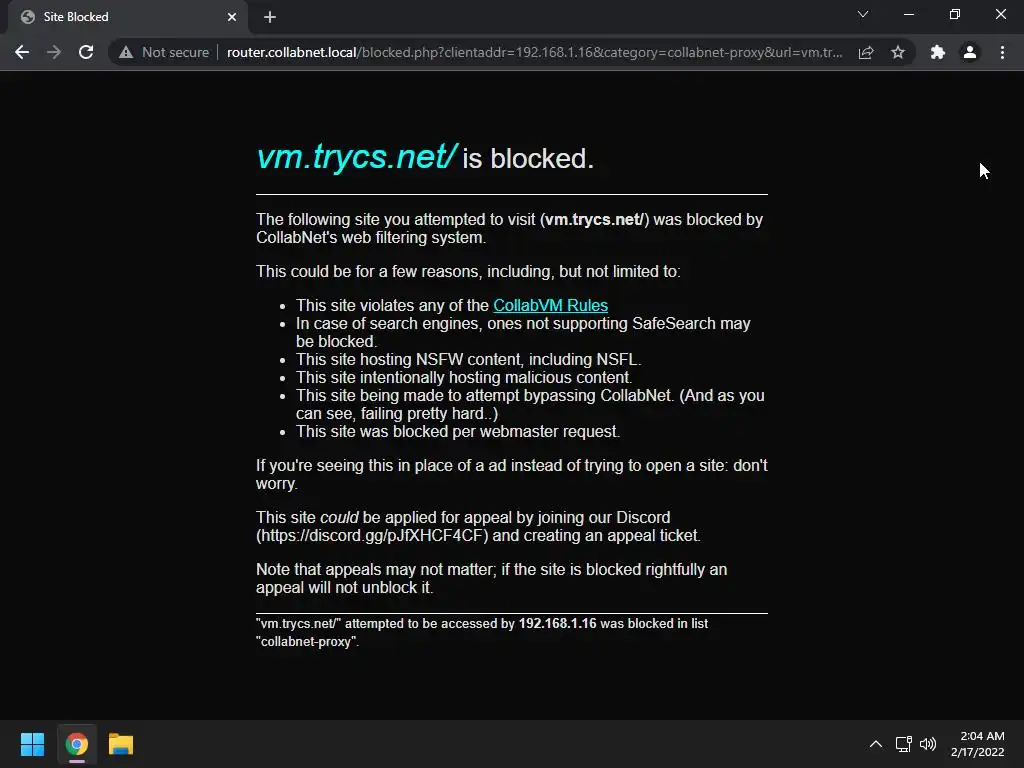This screenshot has width=1024, height=768.
Task: Click the "collabnet-proxy" list name text
Action: coord(306,642)
